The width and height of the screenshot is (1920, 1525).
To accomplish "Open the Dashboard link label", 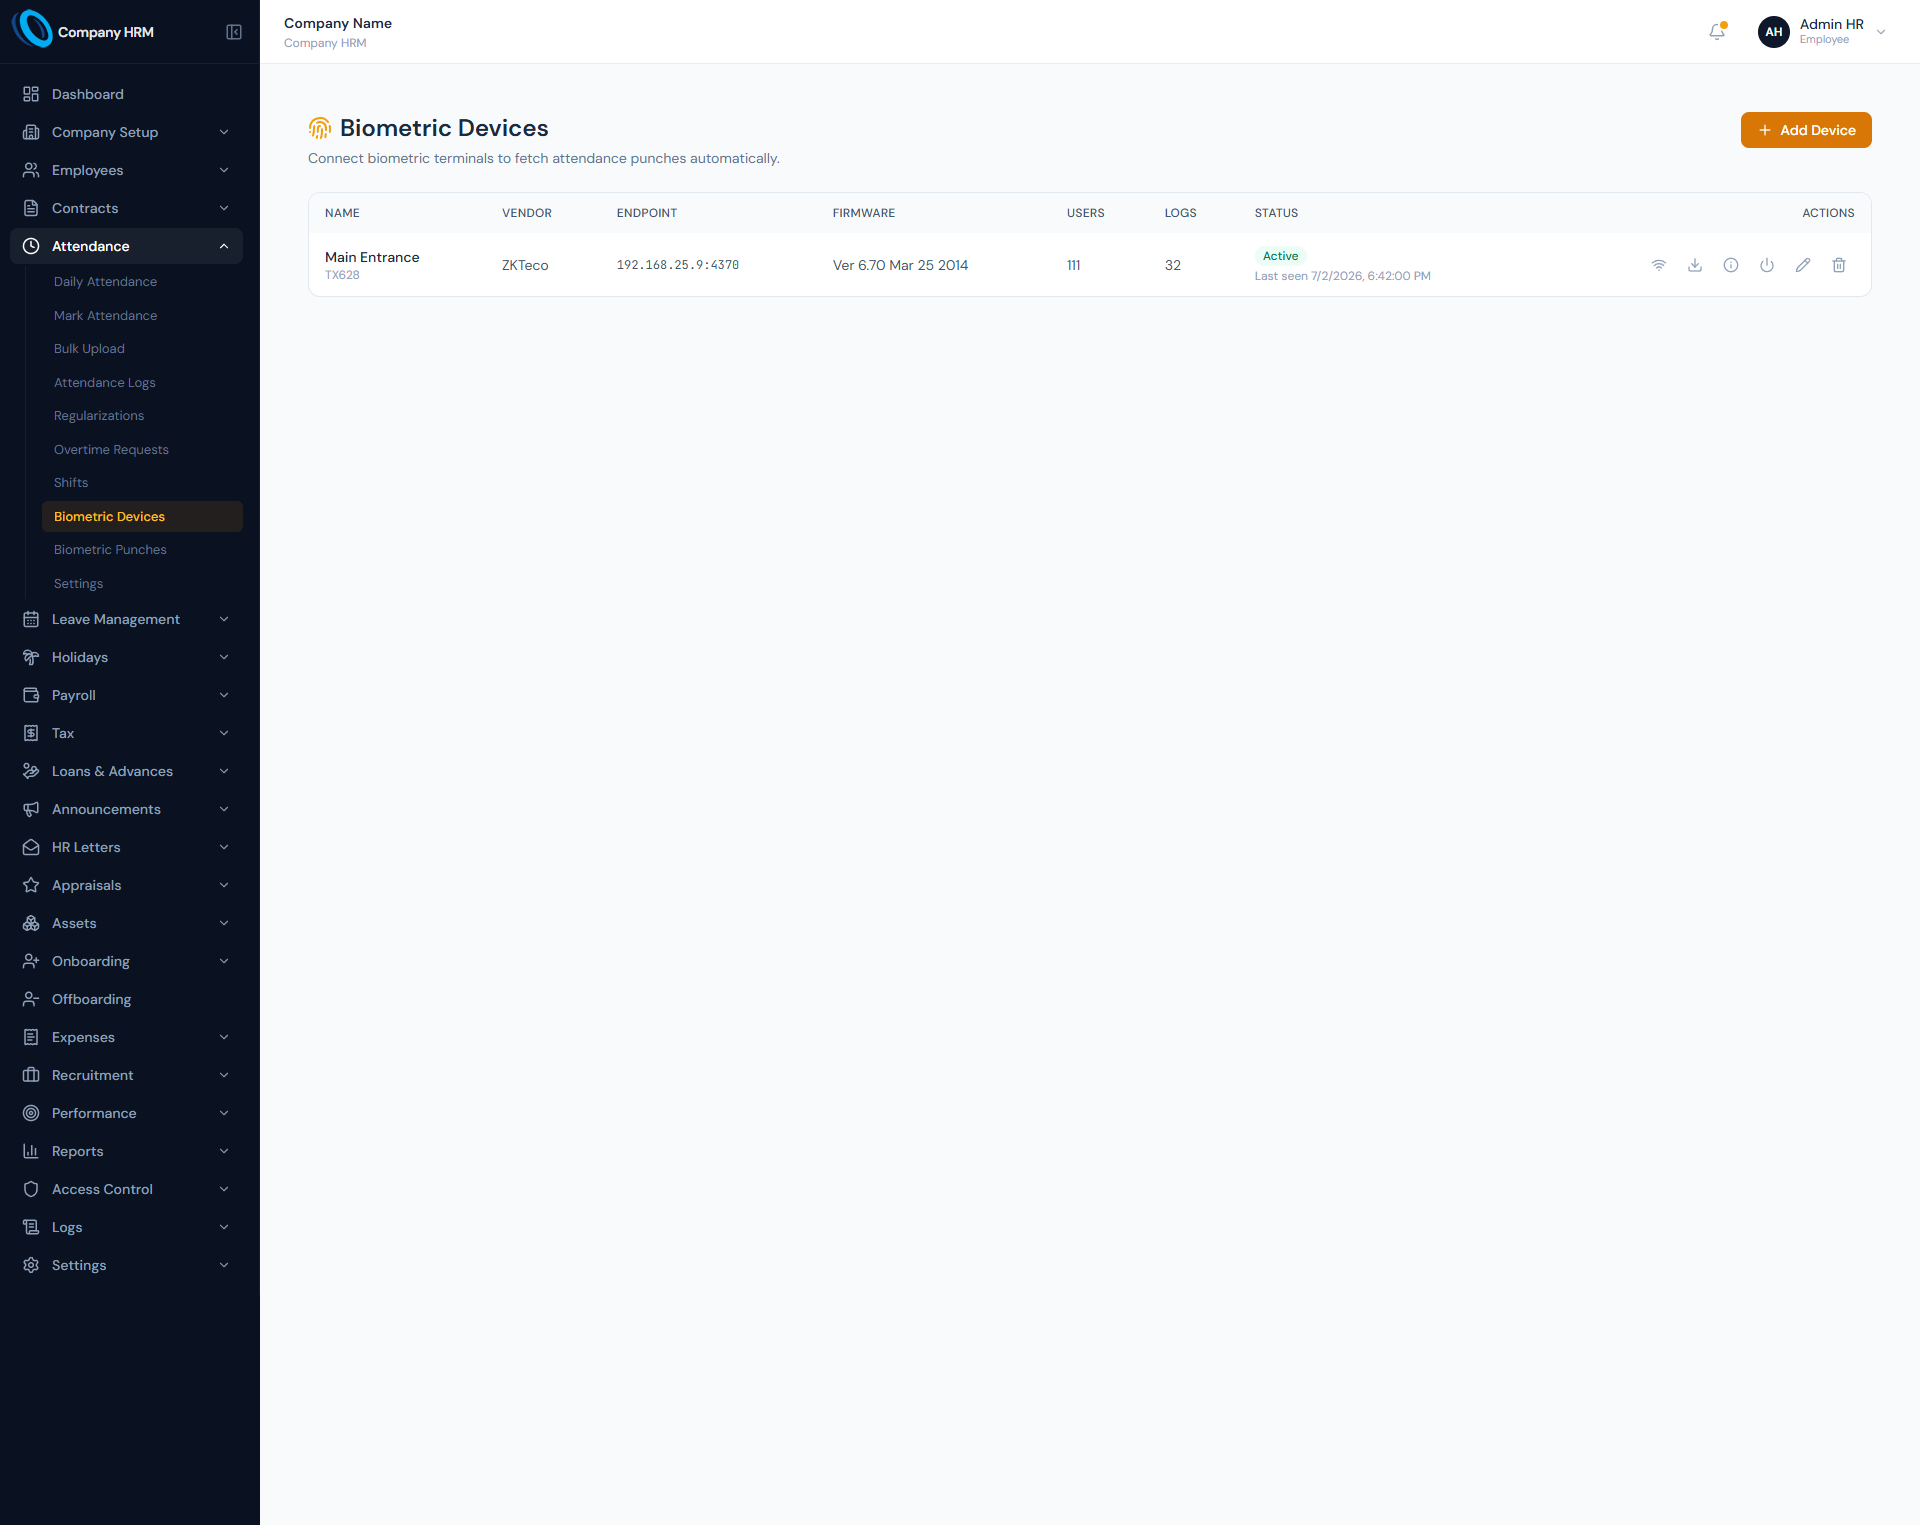I will (x=88, y=94).
